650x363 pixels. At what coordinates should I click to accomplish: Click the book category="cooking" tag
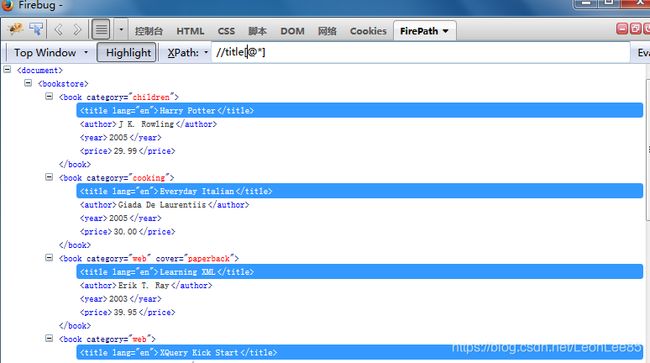coord(116,178)
